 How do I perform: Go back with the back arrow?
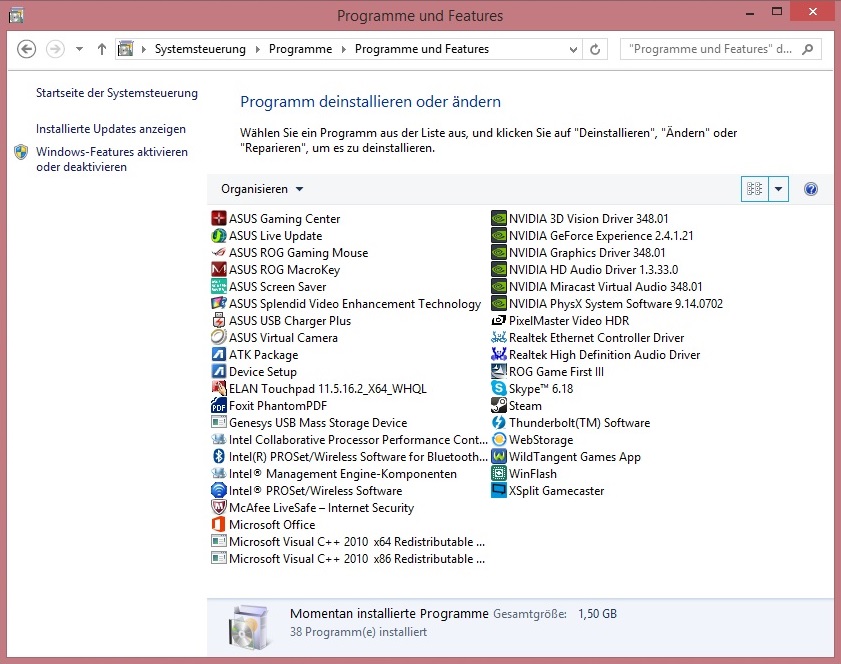[x=26, y=49]
